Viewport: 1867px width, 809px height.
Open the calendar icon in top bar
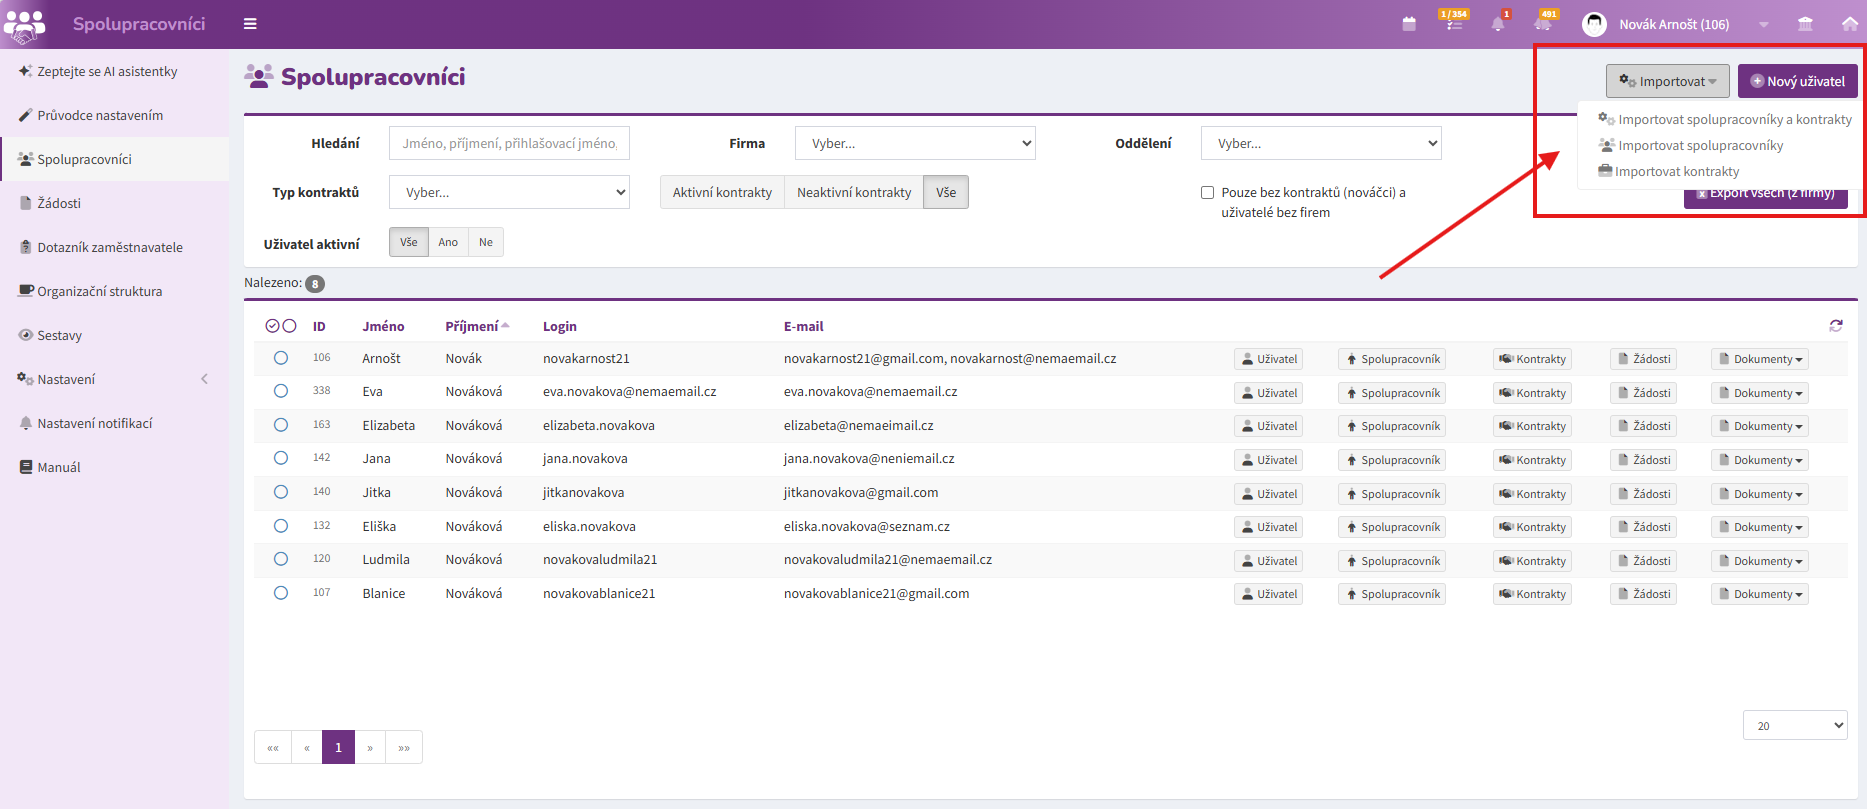[x=1409, y=24]
